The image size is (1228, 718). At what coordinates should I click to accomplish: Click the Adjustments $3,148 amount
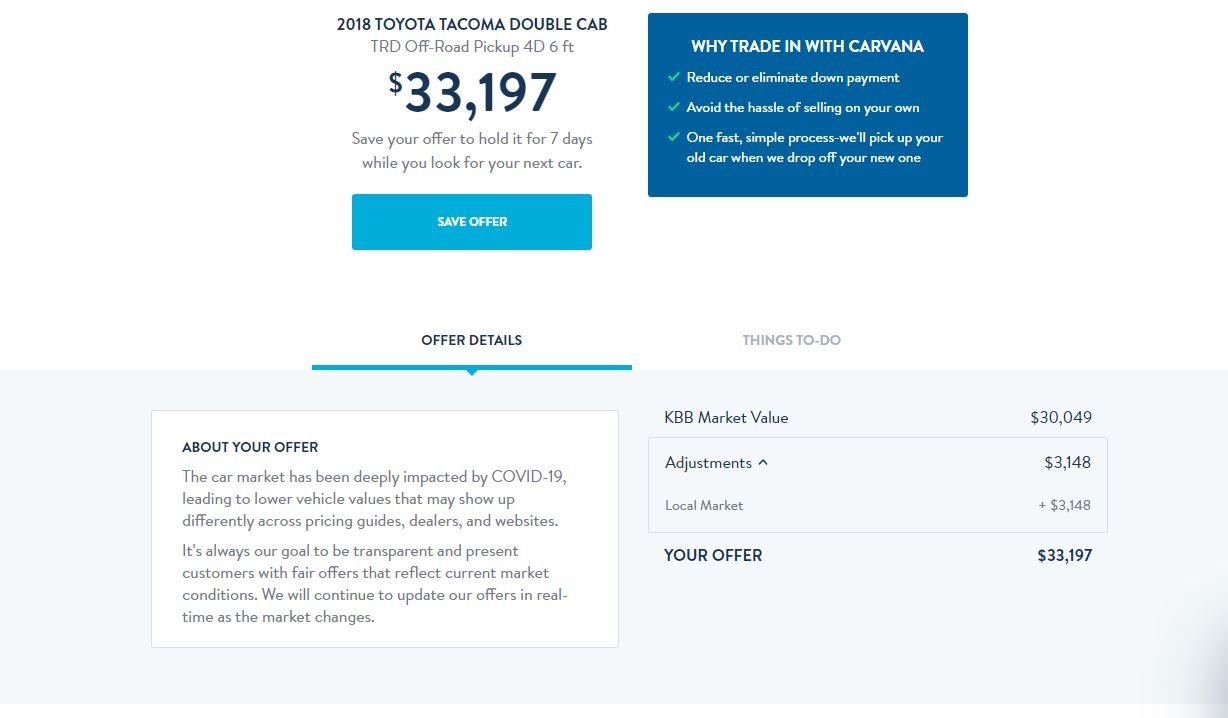1067,463
